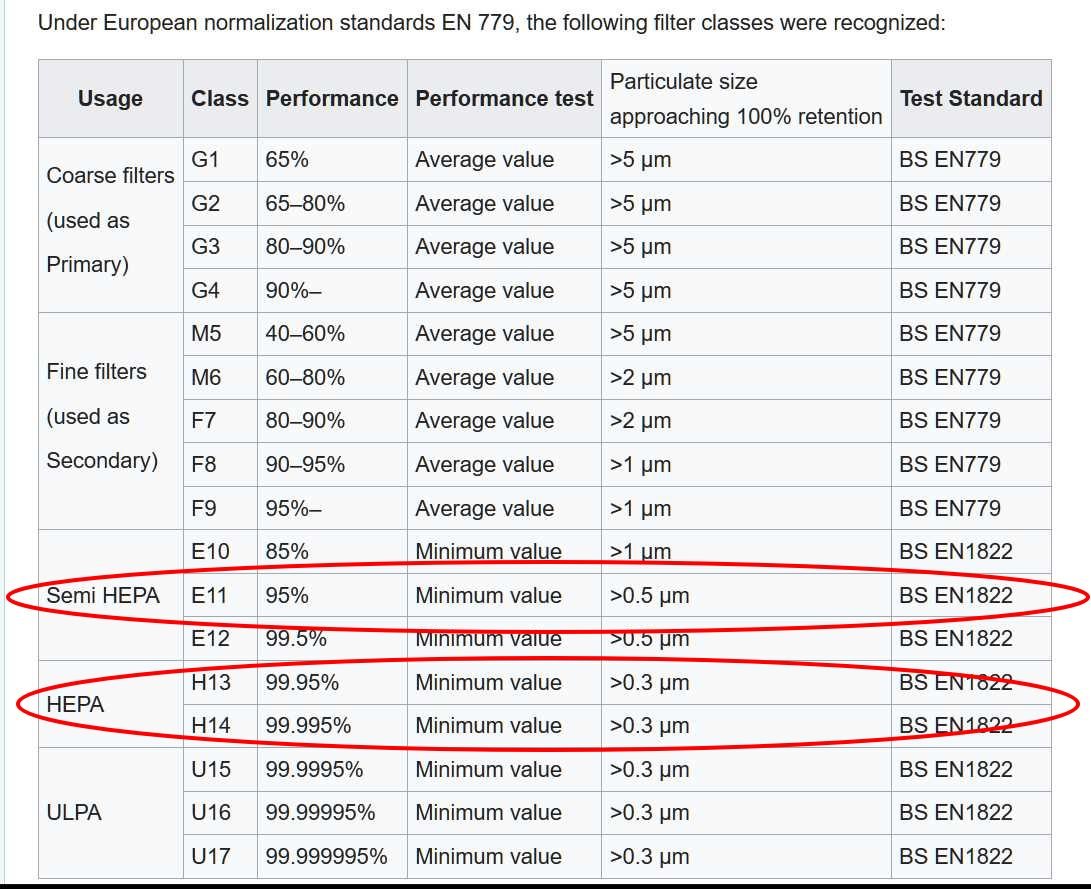Screen dimensions: 1091x889
Task: Click the Performance test column header
Action: tap(504, 98)
